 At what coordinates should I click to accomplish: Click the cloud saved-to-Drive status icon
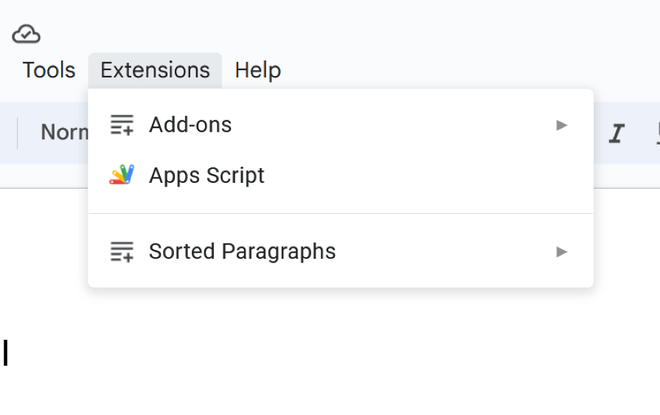(26, 34)
